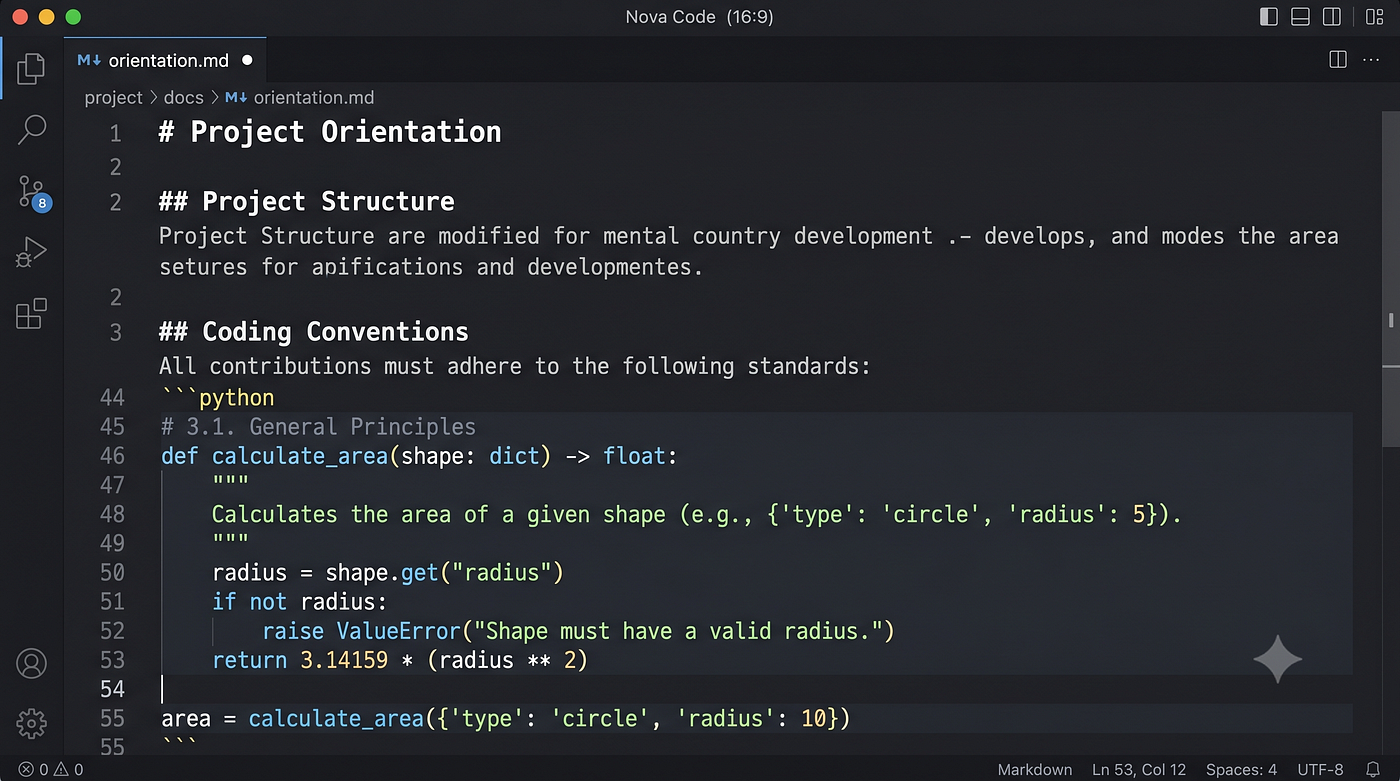Click the ```python code fence line
The width and height of the screenshot is (1400, 781).
(x=217, y=398)
